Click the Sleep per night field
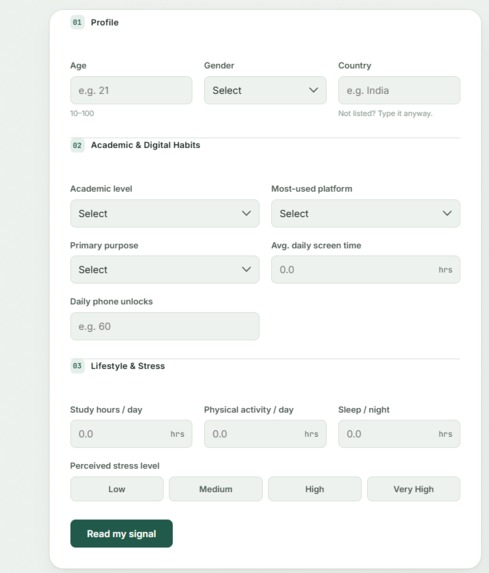Image resolution: width=489 pixels, height=573 pixels. pyautogui.click(x=399, y=434)
